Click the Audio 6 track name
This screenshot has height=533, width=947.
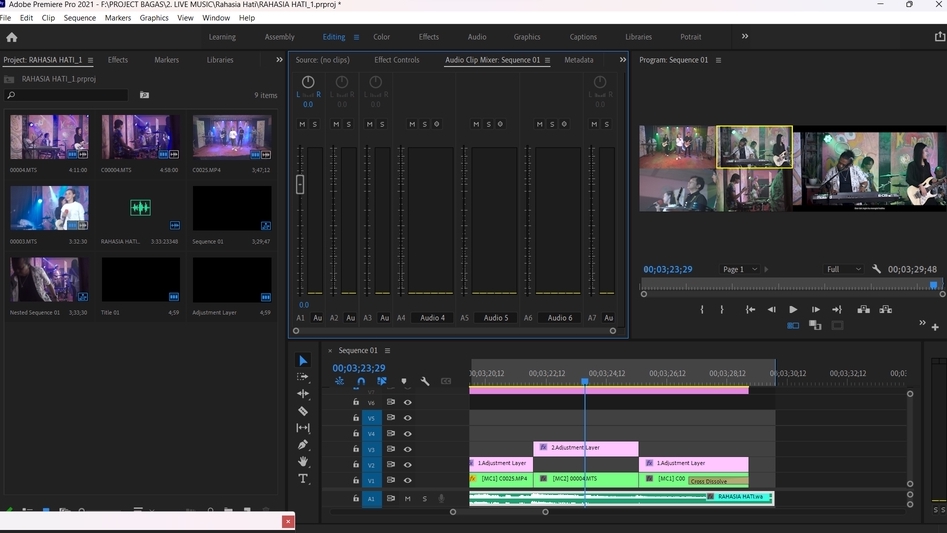pos(560,318)
